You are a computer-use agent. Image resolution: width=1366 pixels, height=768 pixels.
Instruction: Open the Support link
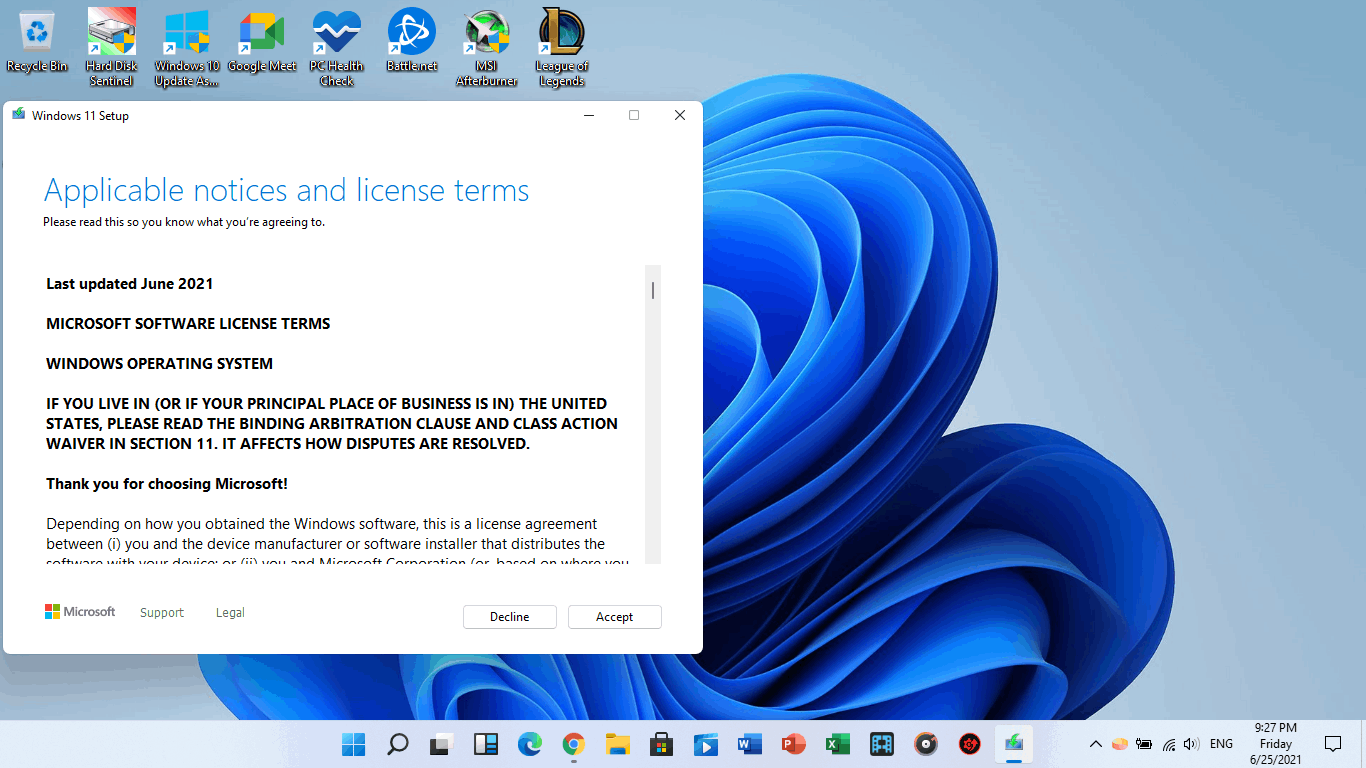162,613
